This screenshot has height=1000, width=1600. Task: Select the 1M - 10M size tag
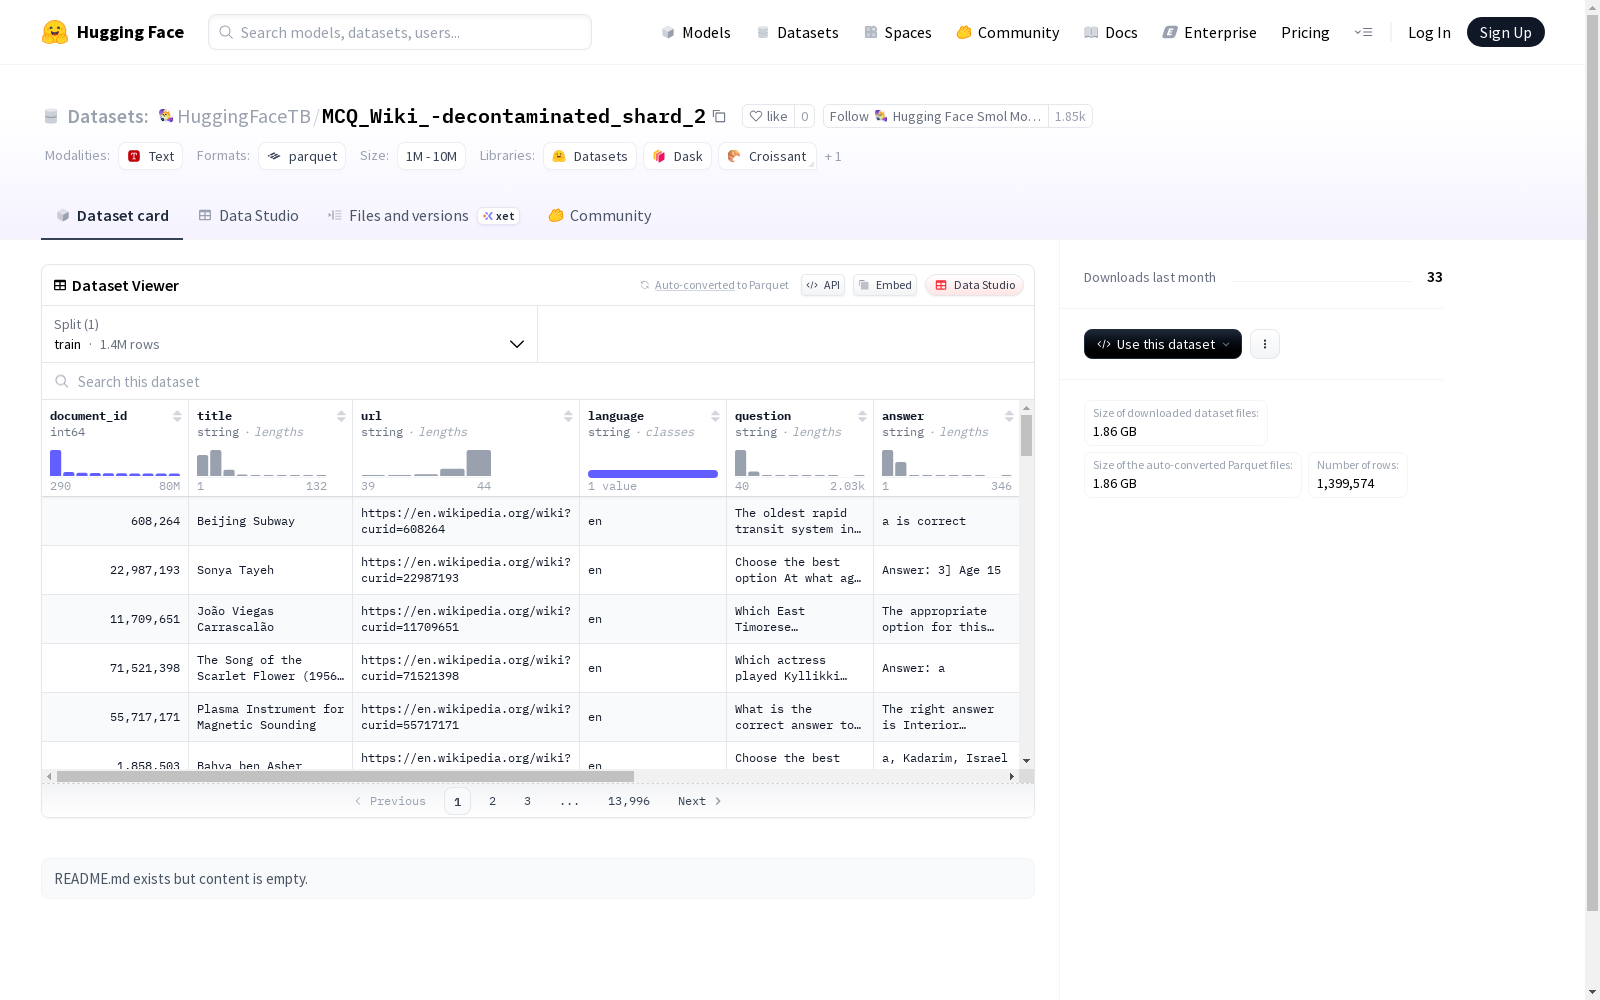[431, 156]
